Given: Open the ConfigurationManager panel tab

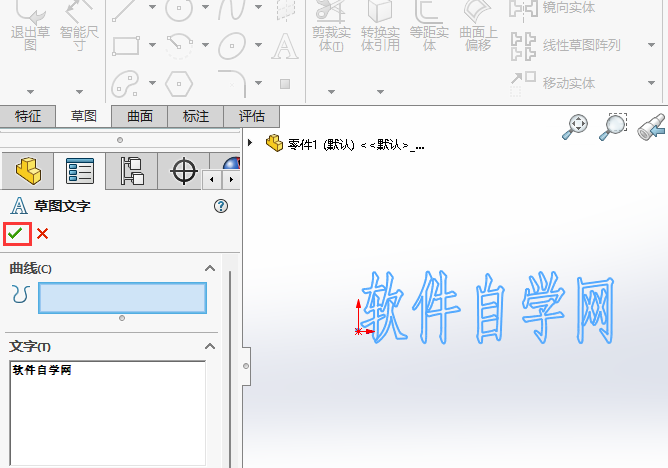Looking at the screenshot, I should (132, 171).
